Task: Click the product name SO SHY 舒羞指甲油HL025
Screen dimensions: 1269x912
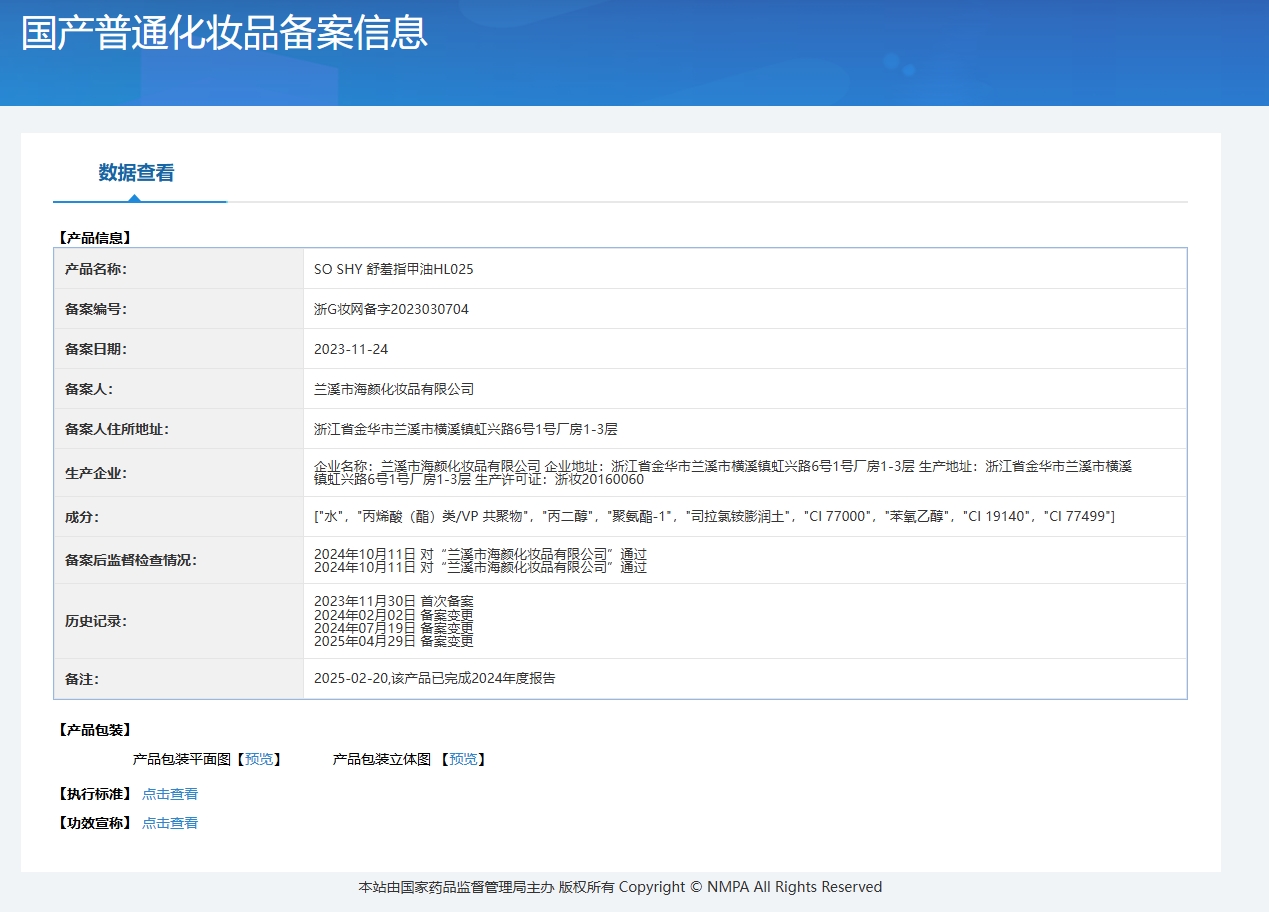Action: point(393,269)
